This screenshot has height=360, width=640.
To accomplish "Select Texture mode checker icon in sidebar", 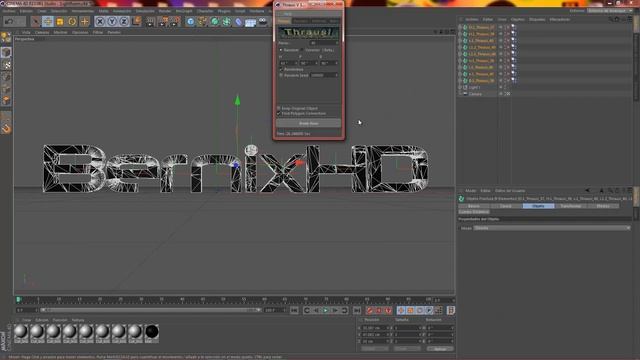I will [x=6, y=64].
